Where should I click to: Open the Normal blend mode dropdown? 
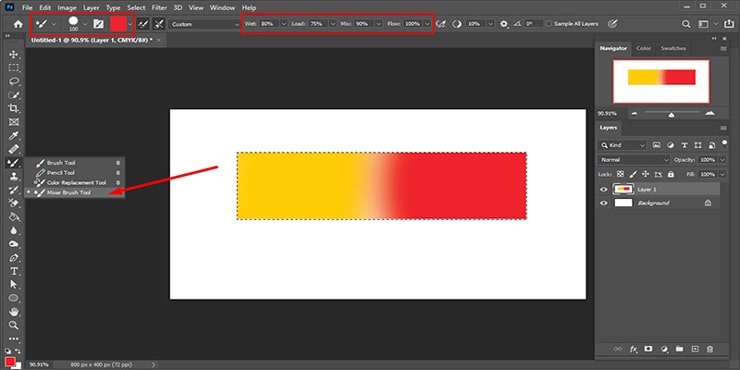click(633, 160)
